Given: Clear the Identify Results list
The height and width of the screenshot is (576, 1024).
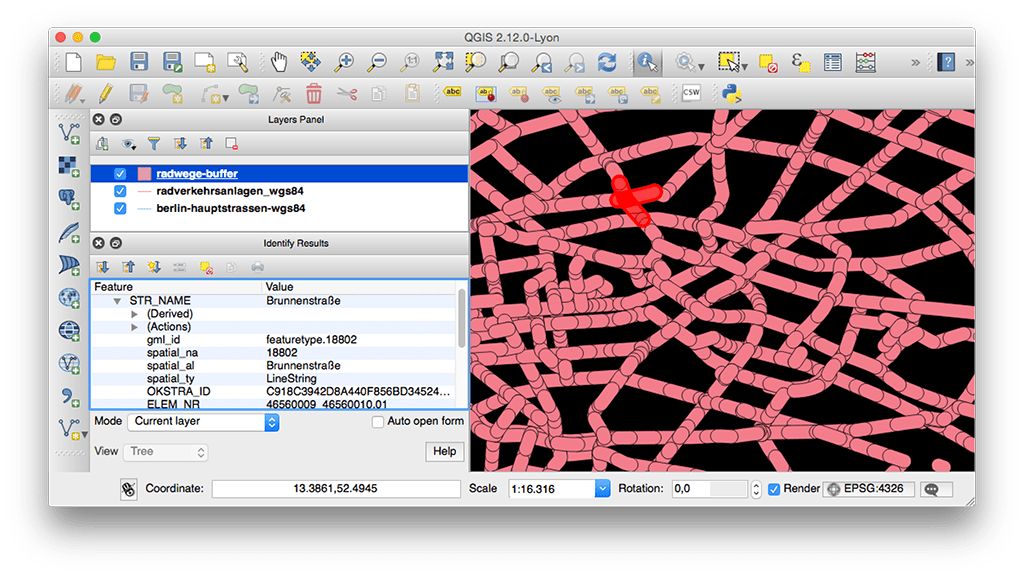Looking at the screenshot, I should (x=207, y=267).
